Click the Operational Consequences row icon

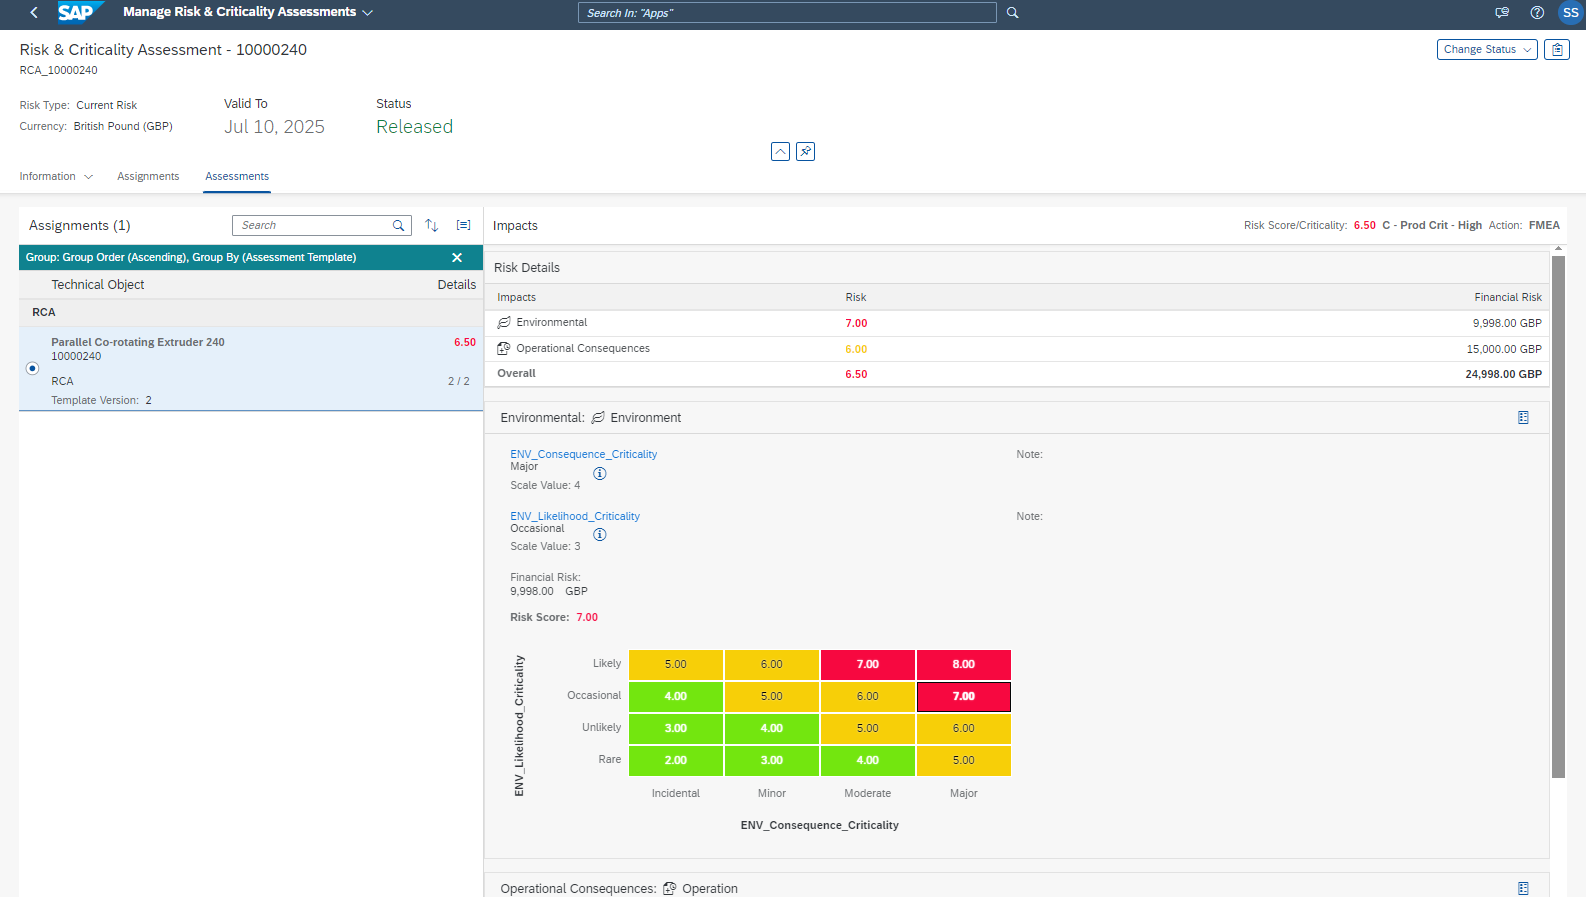click(x=504, y=349)
